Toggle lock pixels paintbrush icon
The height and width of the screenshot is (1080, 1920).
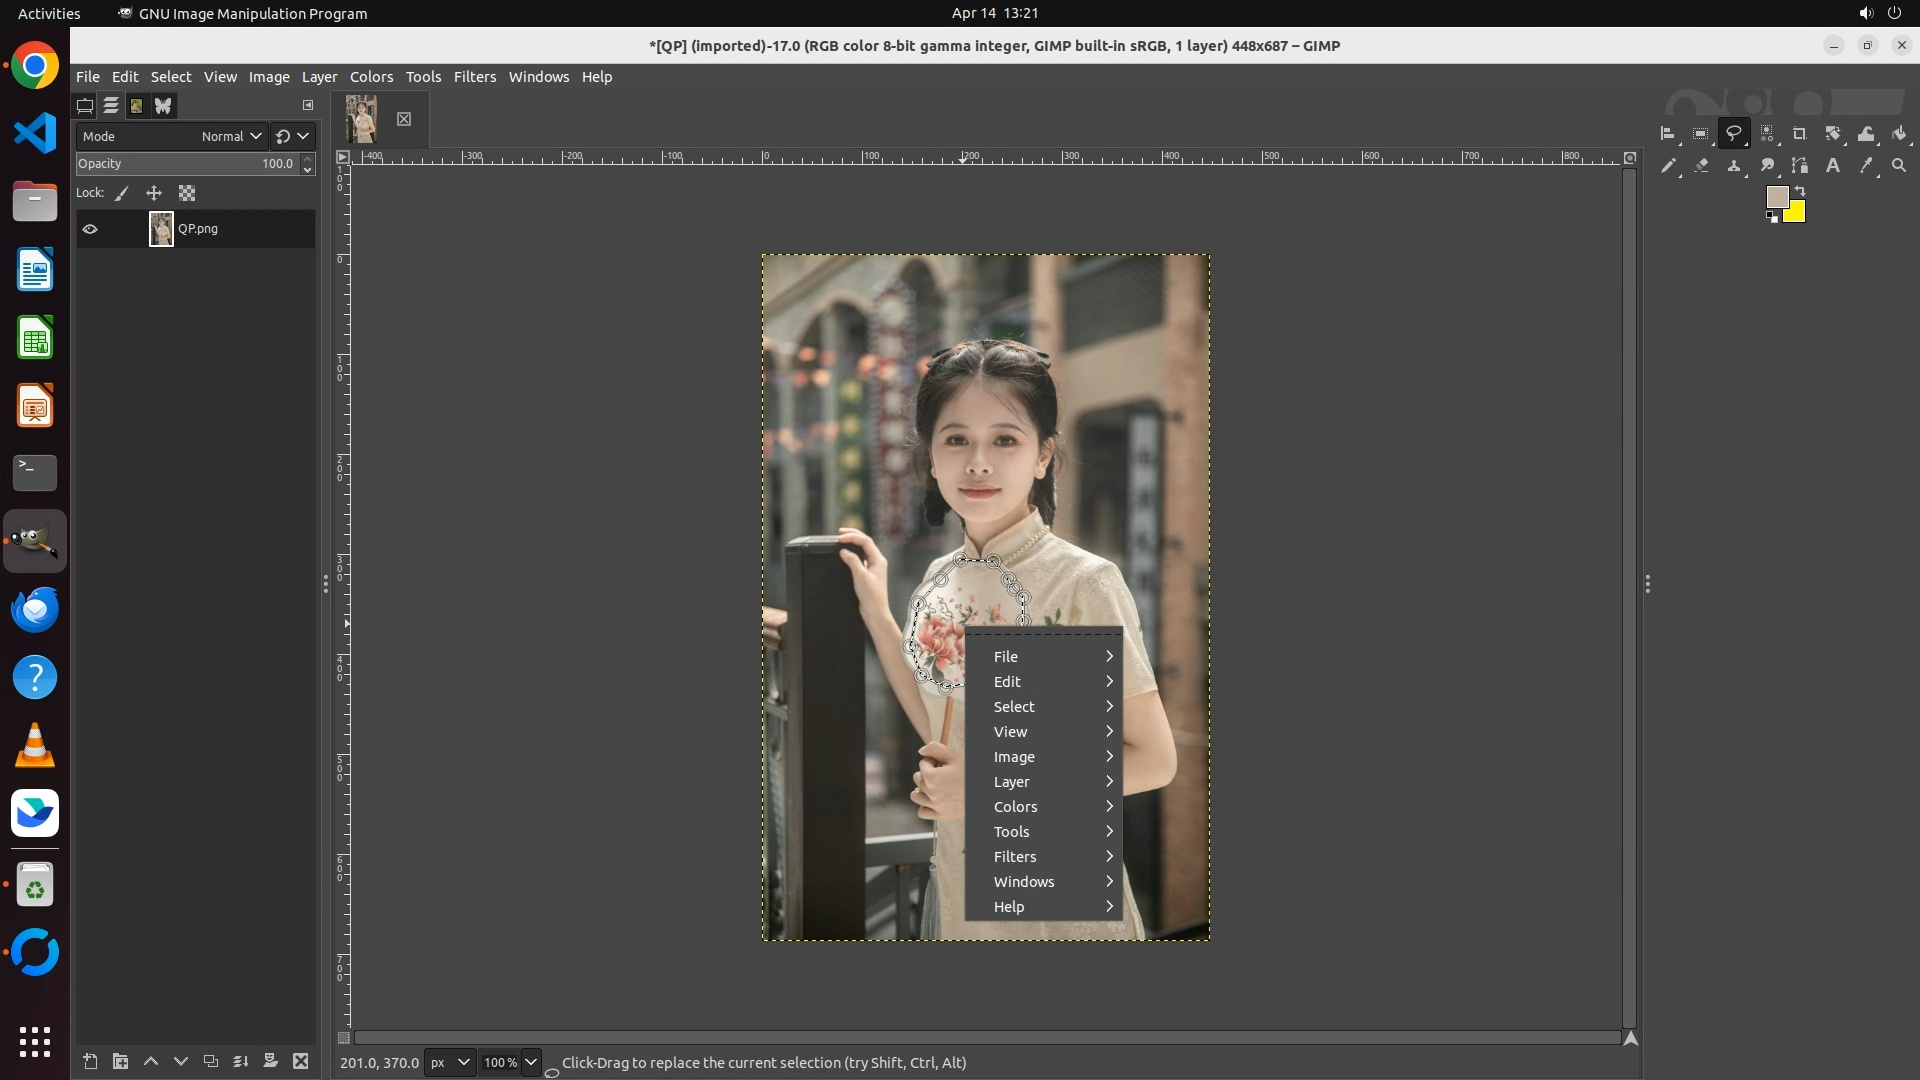pyautogui.click(x=122, y=193)
